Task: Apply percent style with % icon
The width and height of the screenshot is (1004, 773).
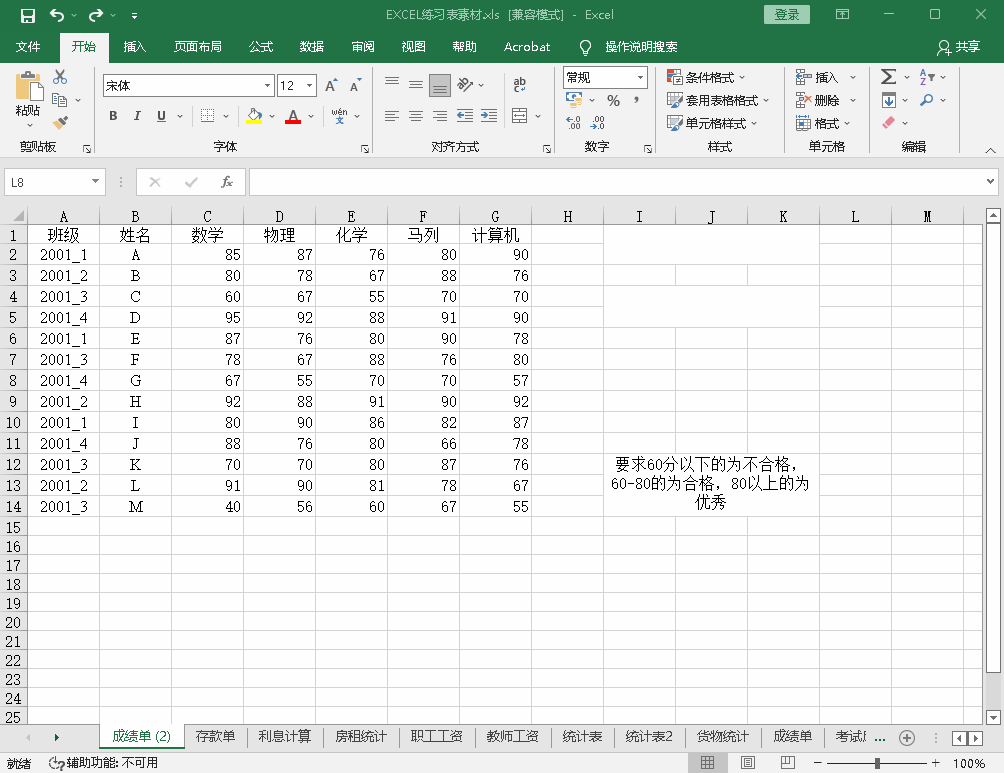Action: click(x=613, y=101)
